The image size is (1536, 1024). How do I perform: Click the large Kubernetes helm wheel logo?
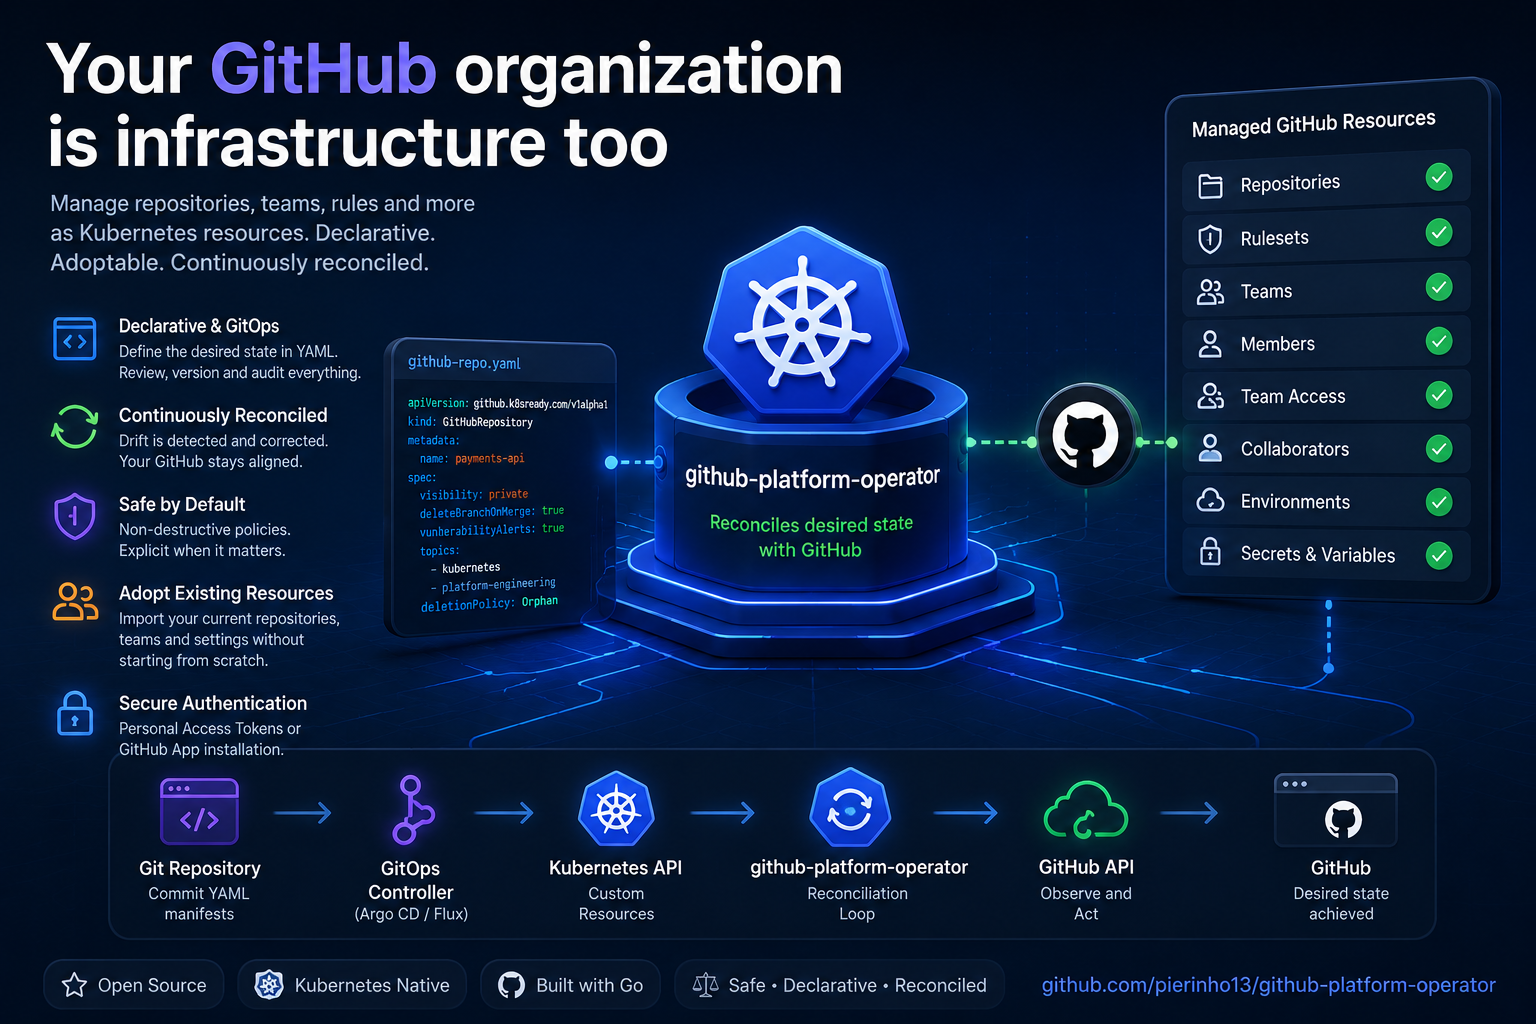pos(802,324)
